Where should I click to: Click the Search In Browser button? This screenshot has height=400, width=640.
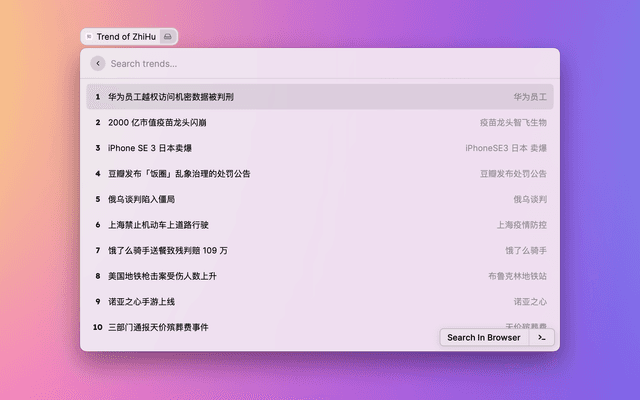point(483,338)
